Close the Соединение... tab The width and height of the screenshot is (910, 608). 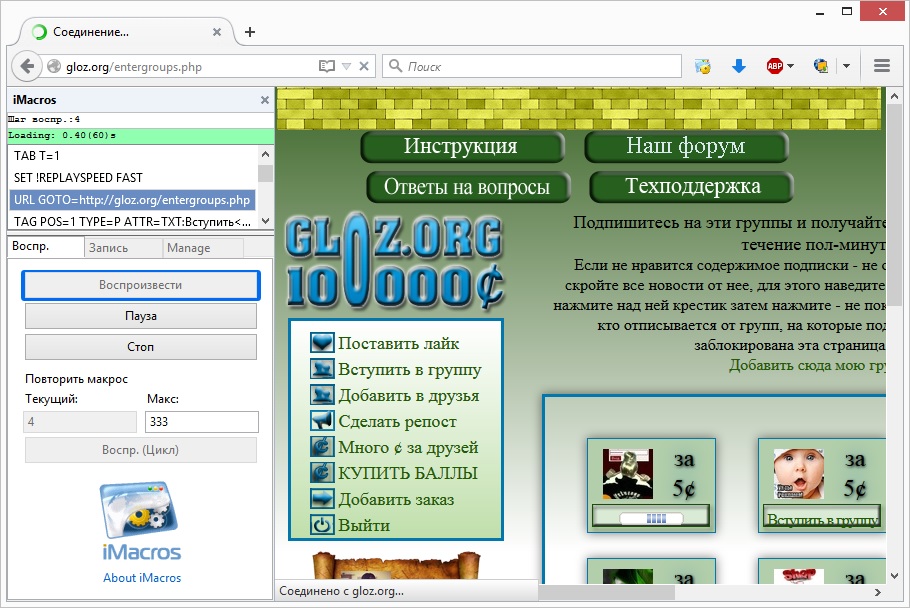pos(216,32)
